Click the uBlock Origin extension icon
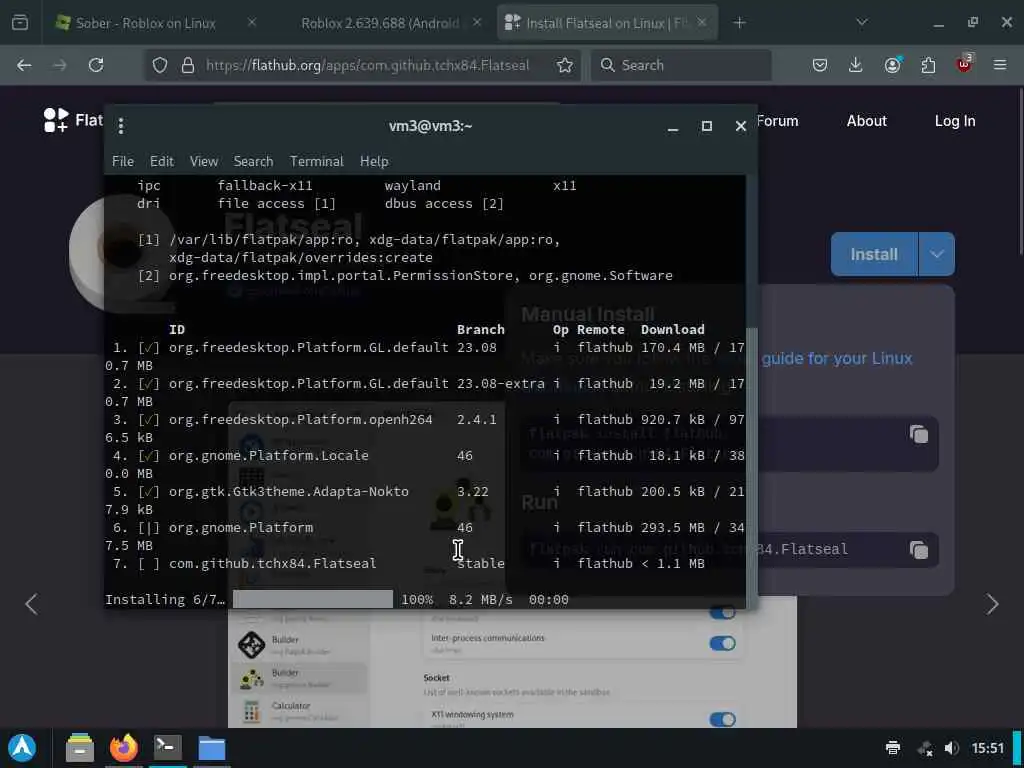The width and height of the screenshot is (1024, 768). [x=964, y=64]
